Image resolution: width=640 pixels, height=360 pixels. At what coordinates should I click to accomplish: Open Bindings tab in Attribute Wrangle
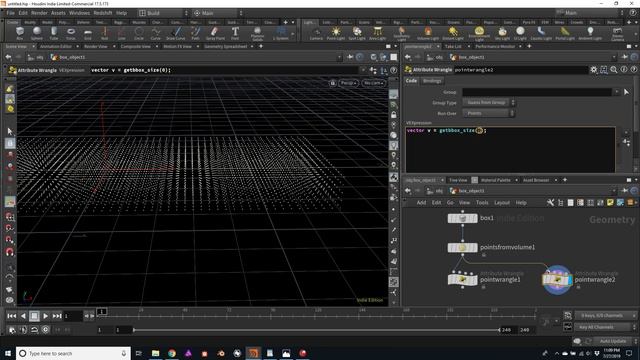(432, 81)
